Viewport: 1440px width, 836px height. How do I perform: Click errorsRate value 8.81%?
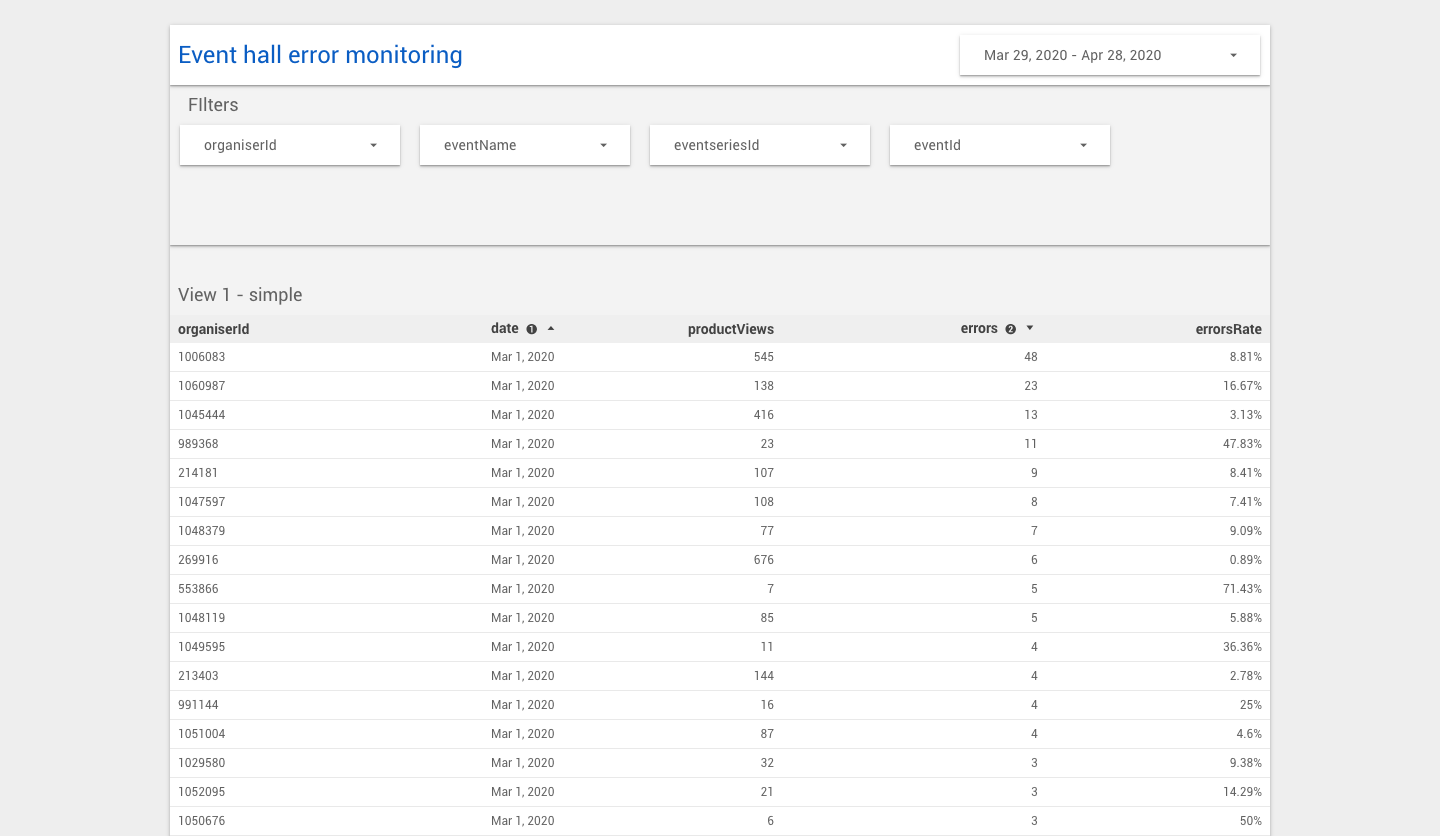click(1246, 357)
